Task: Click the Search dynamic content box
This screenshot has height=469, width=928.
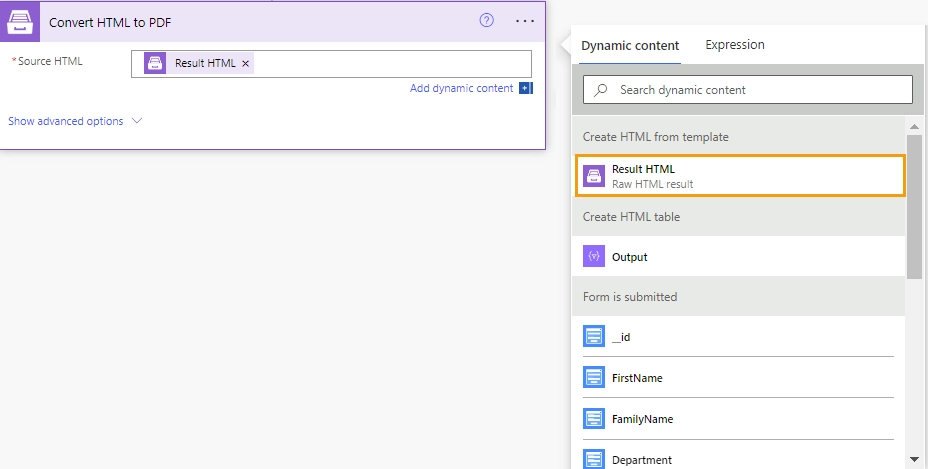Action: pos(747,90)
